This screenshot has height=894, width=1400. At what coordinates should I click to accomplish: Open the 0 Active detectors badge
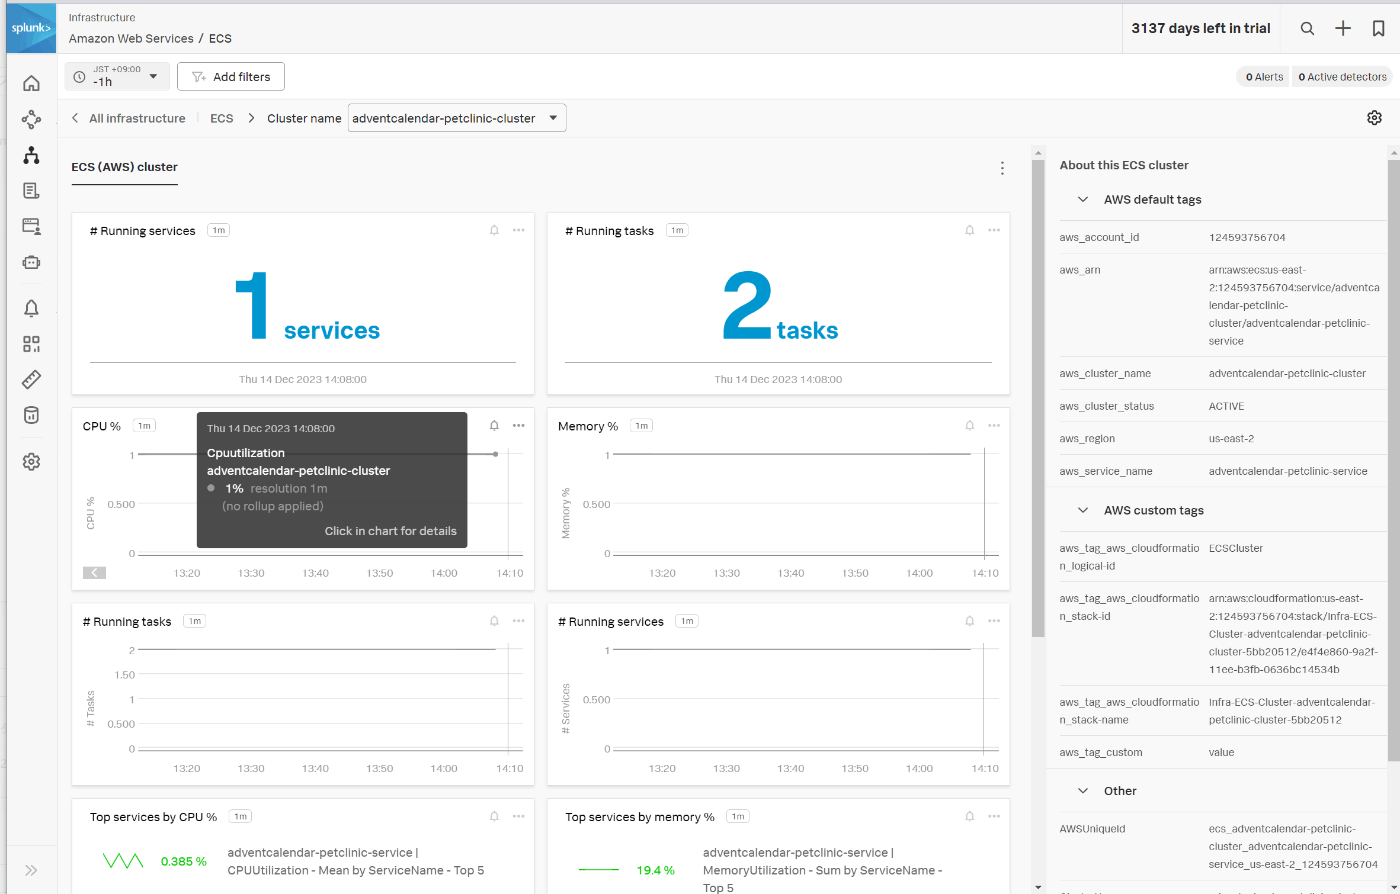(1341, 76)
